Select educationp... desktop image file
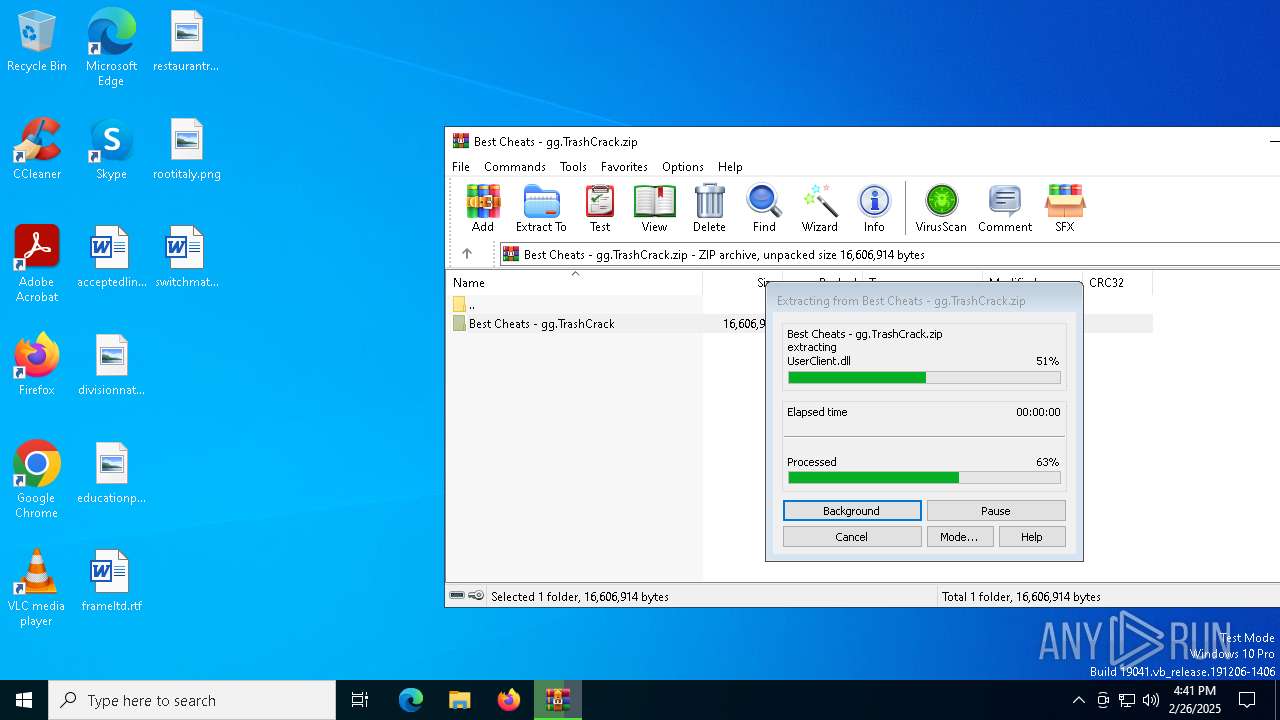Viewport: 1280px width, 720px height. pos(111,473)
